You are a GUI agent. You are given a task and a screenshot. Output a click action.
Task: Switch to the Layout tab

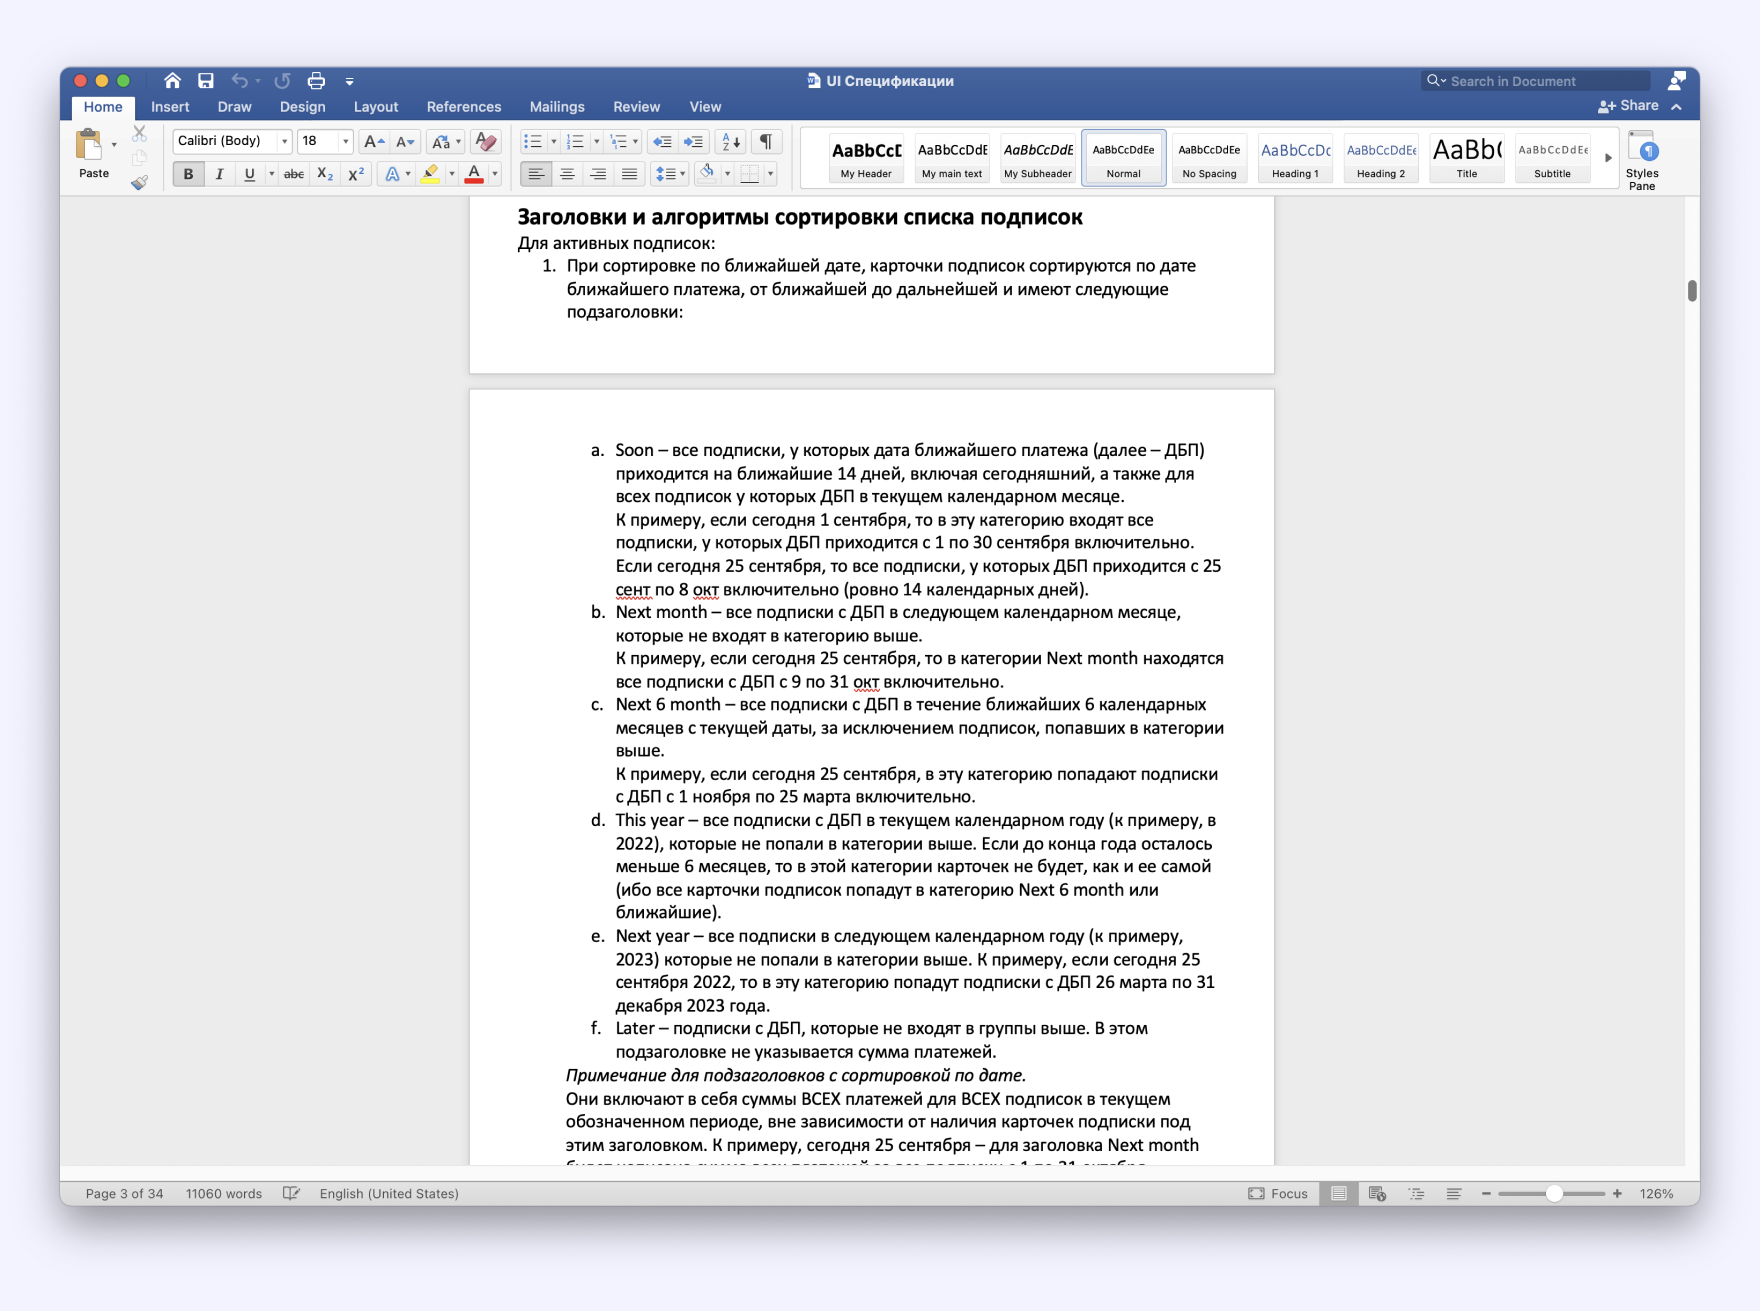pos(376,107)
